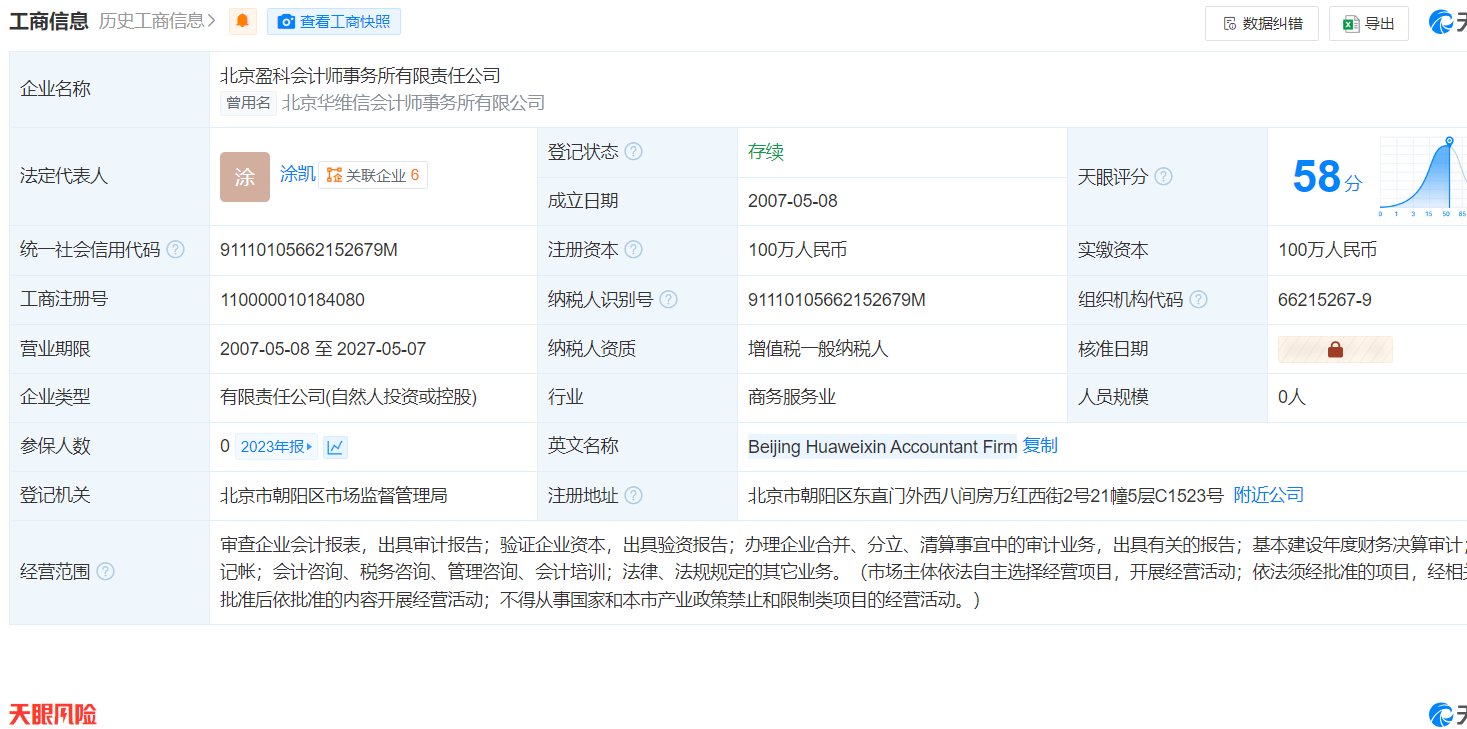Click the orange bell alert icon
This screenshot has width=1467, height=729.
coord(243,22)
